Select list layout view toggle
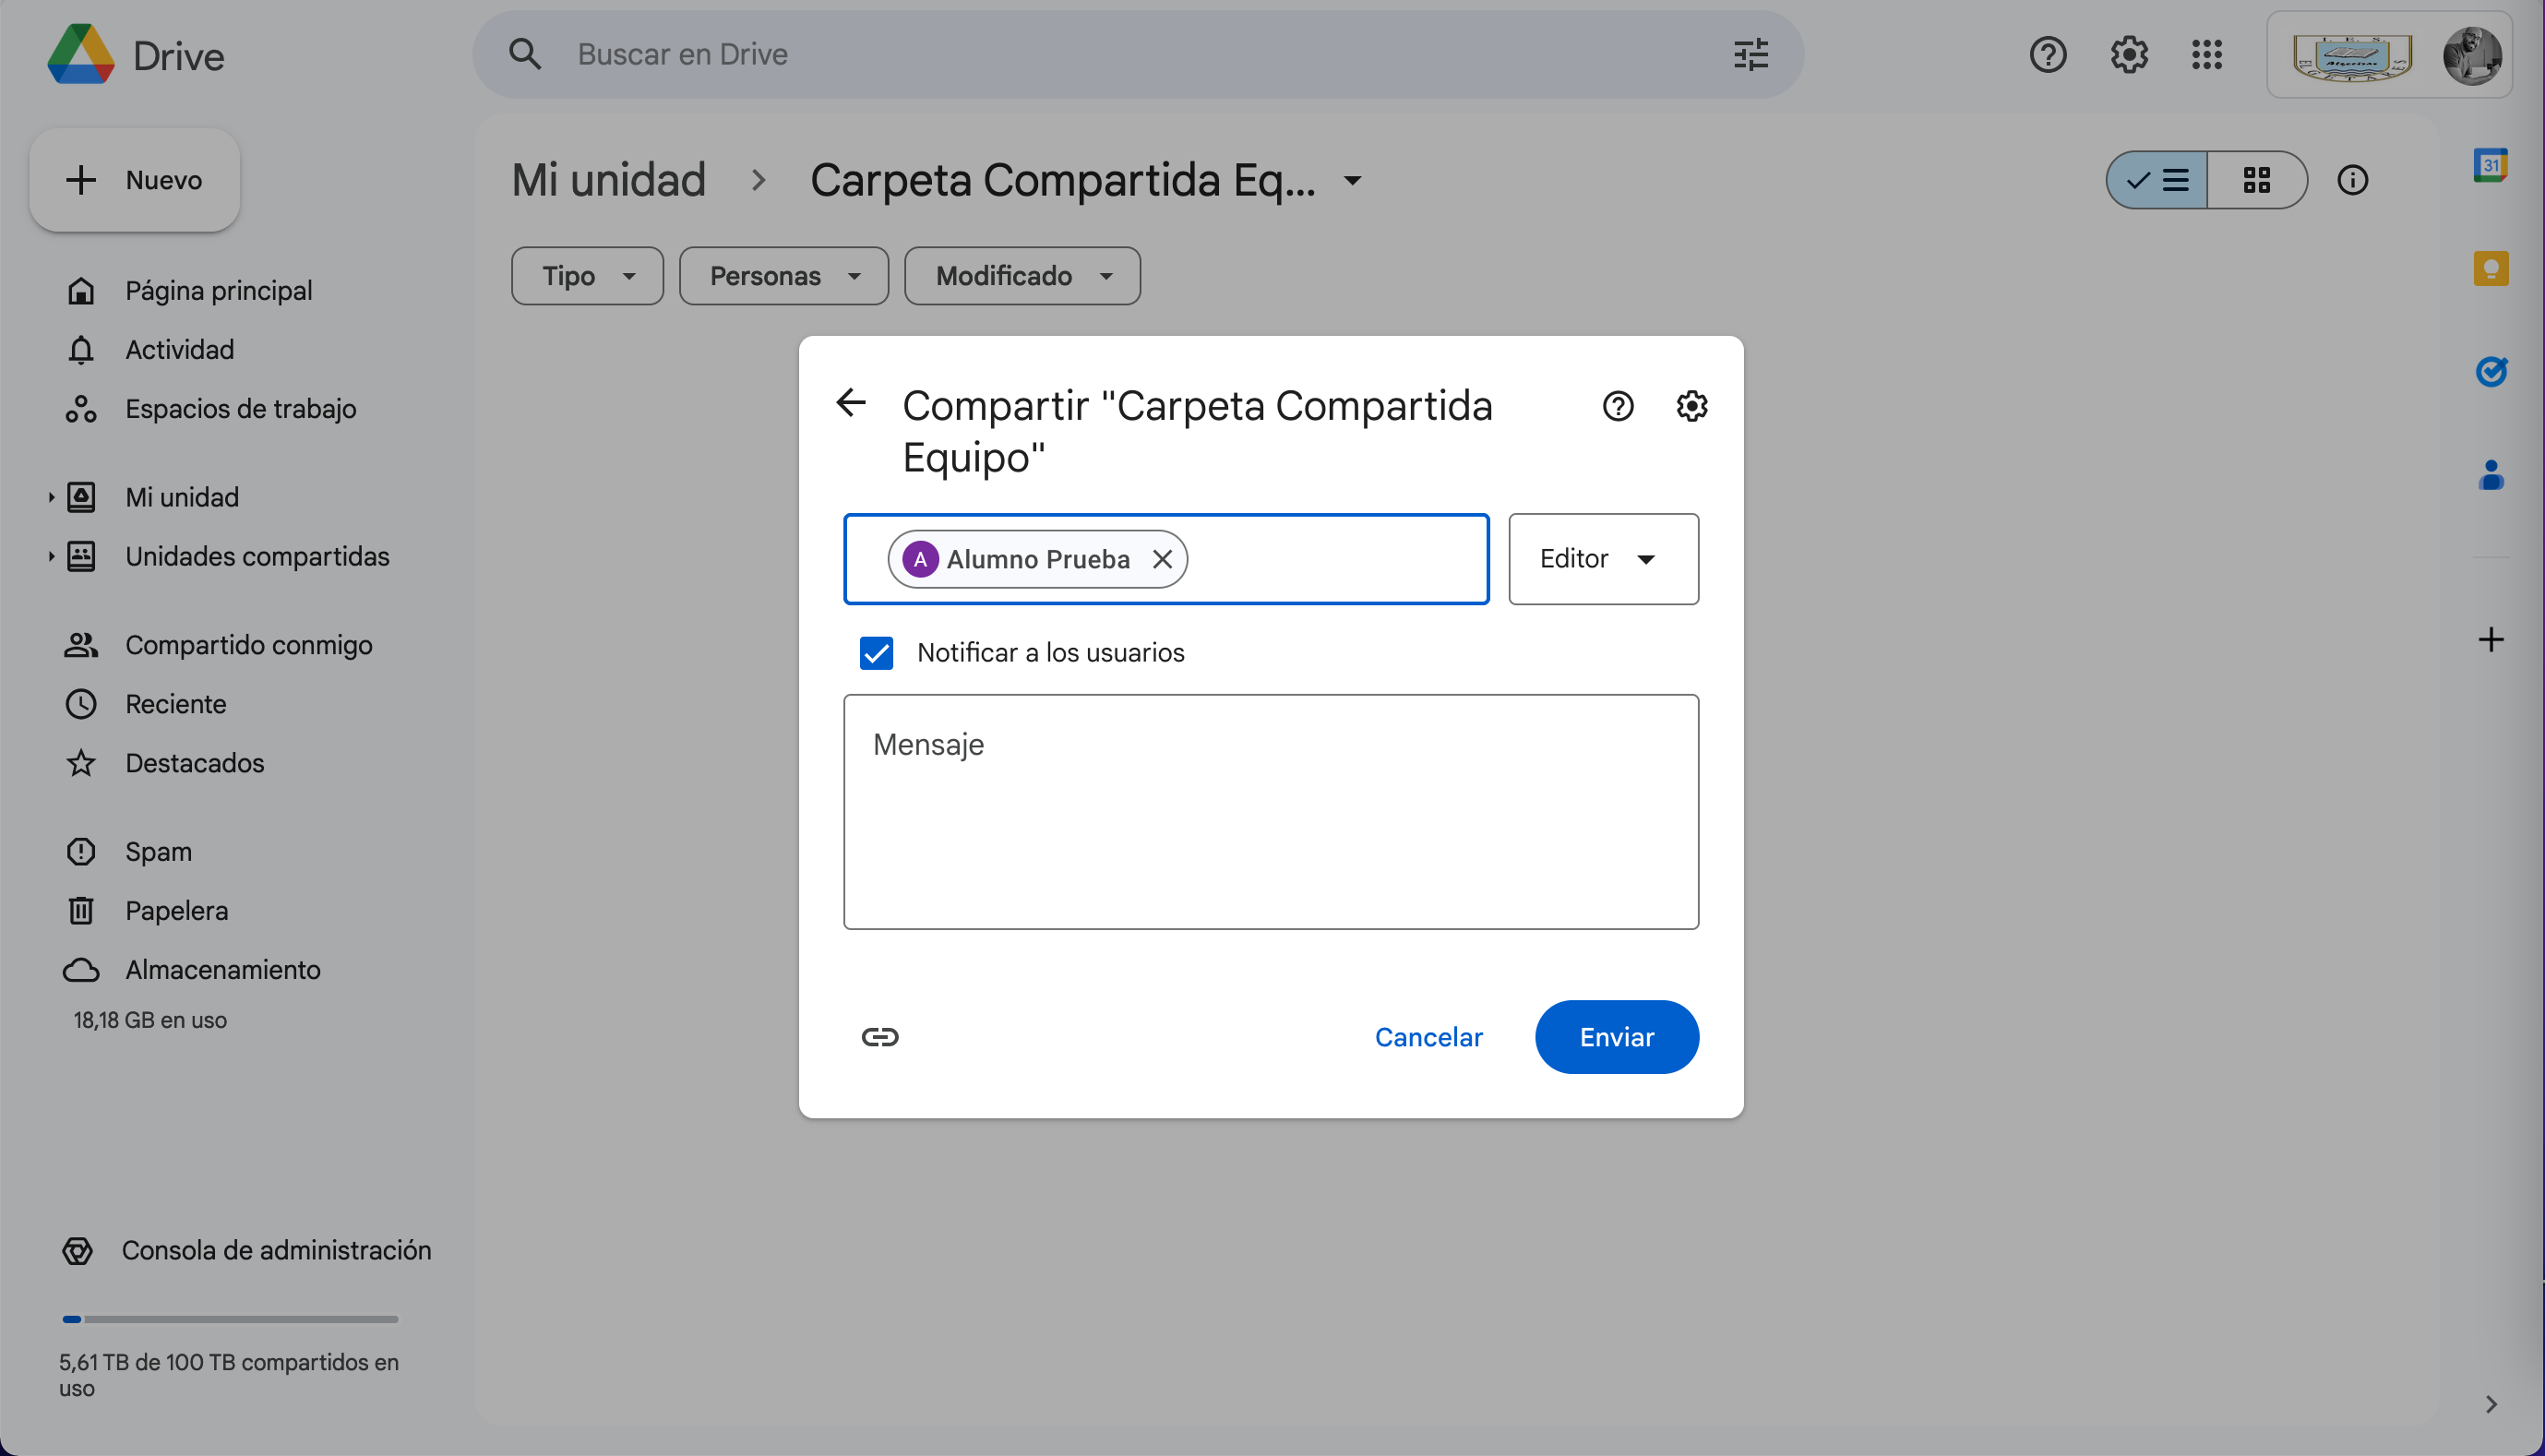The image size is (2545, 1456). coord(2157,180)
